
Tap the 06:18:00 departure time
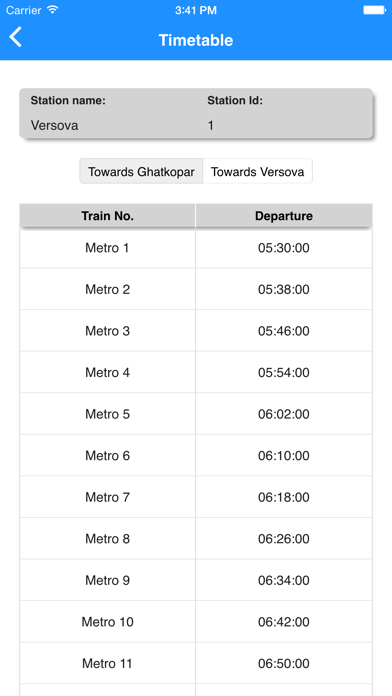tap(284, 497)
